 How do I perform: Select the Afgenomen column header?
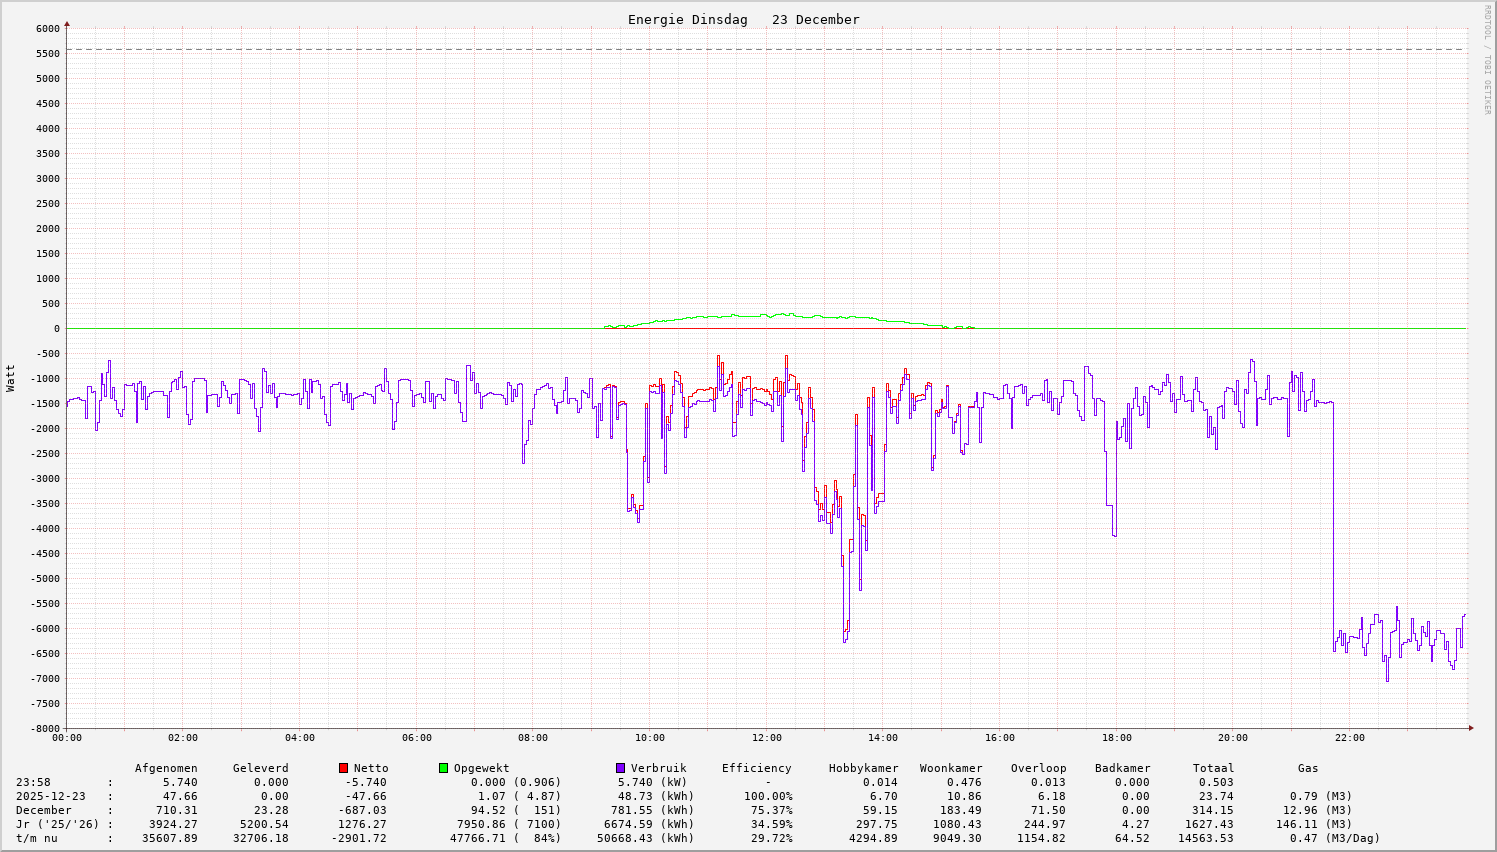coord(166,769)
